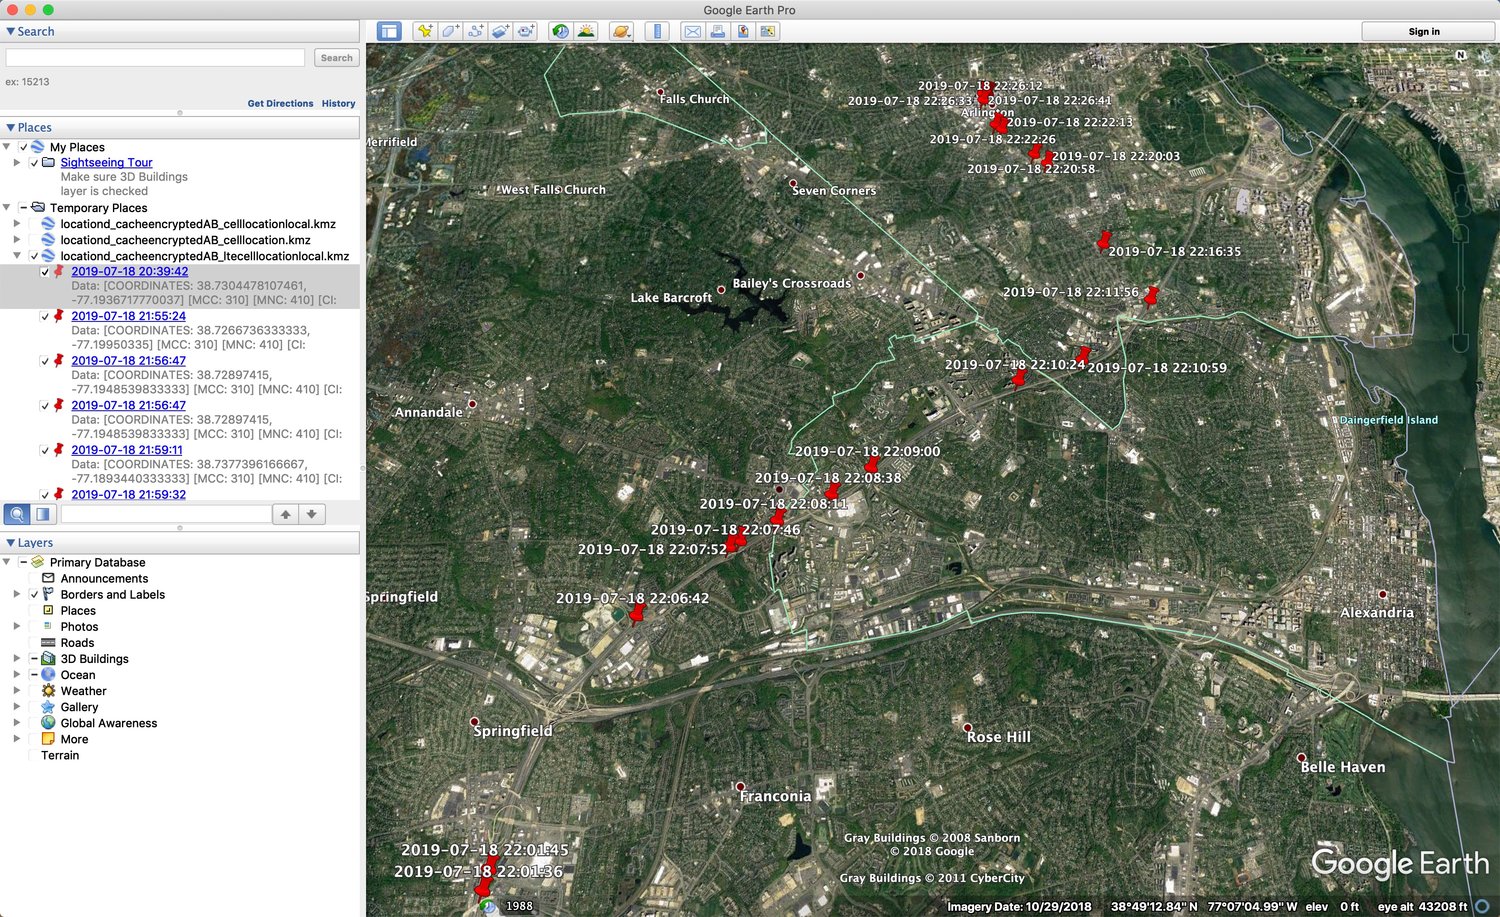The height and width of the screenshot is (917, 1500).
Task: Uncheck the My Places checkbox
Action: click(x=23, y=147)
